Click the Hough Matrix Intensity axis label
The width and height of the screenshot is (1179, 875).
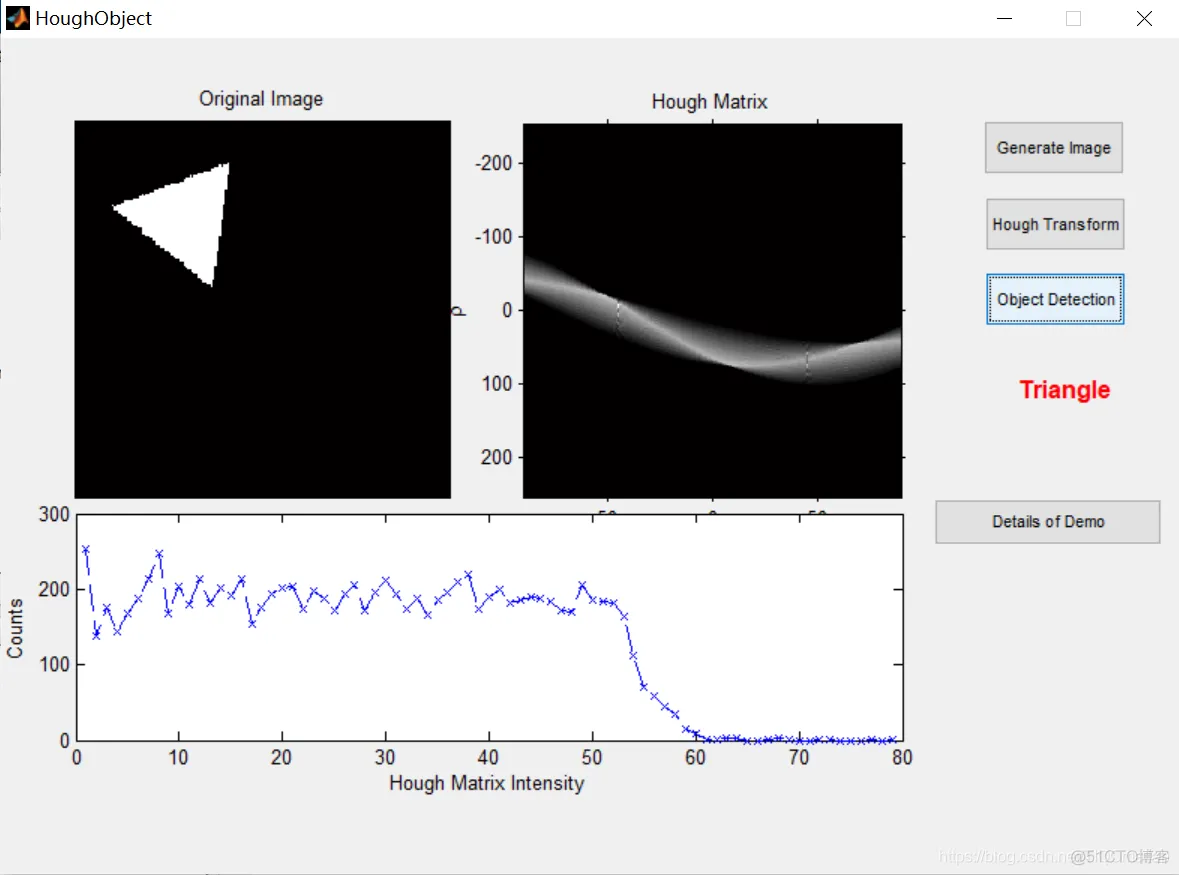pos(486,784)
